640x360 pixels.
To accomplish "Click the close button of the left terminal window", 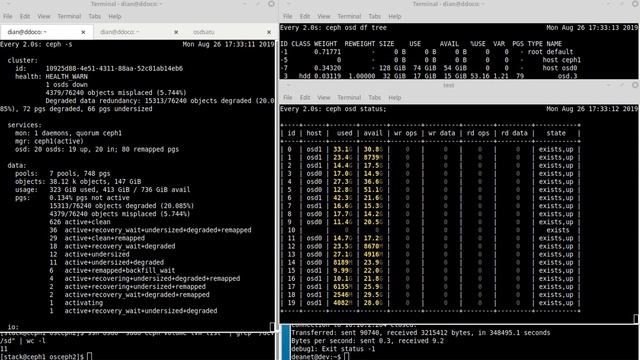I will (271, 4).
